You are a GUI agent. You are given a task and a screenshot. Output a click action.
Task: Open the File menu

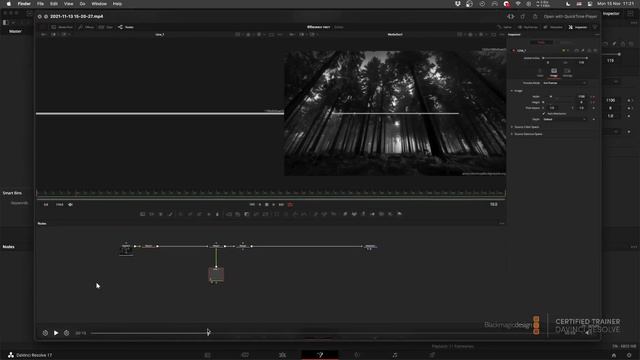click(x=40, y=4)
